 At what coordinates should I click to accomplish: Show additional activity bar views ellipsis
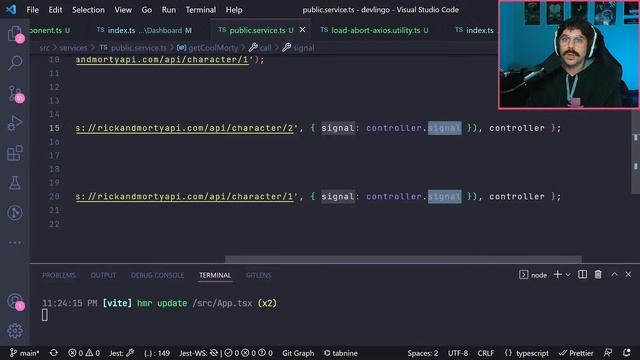pos(15,242)
